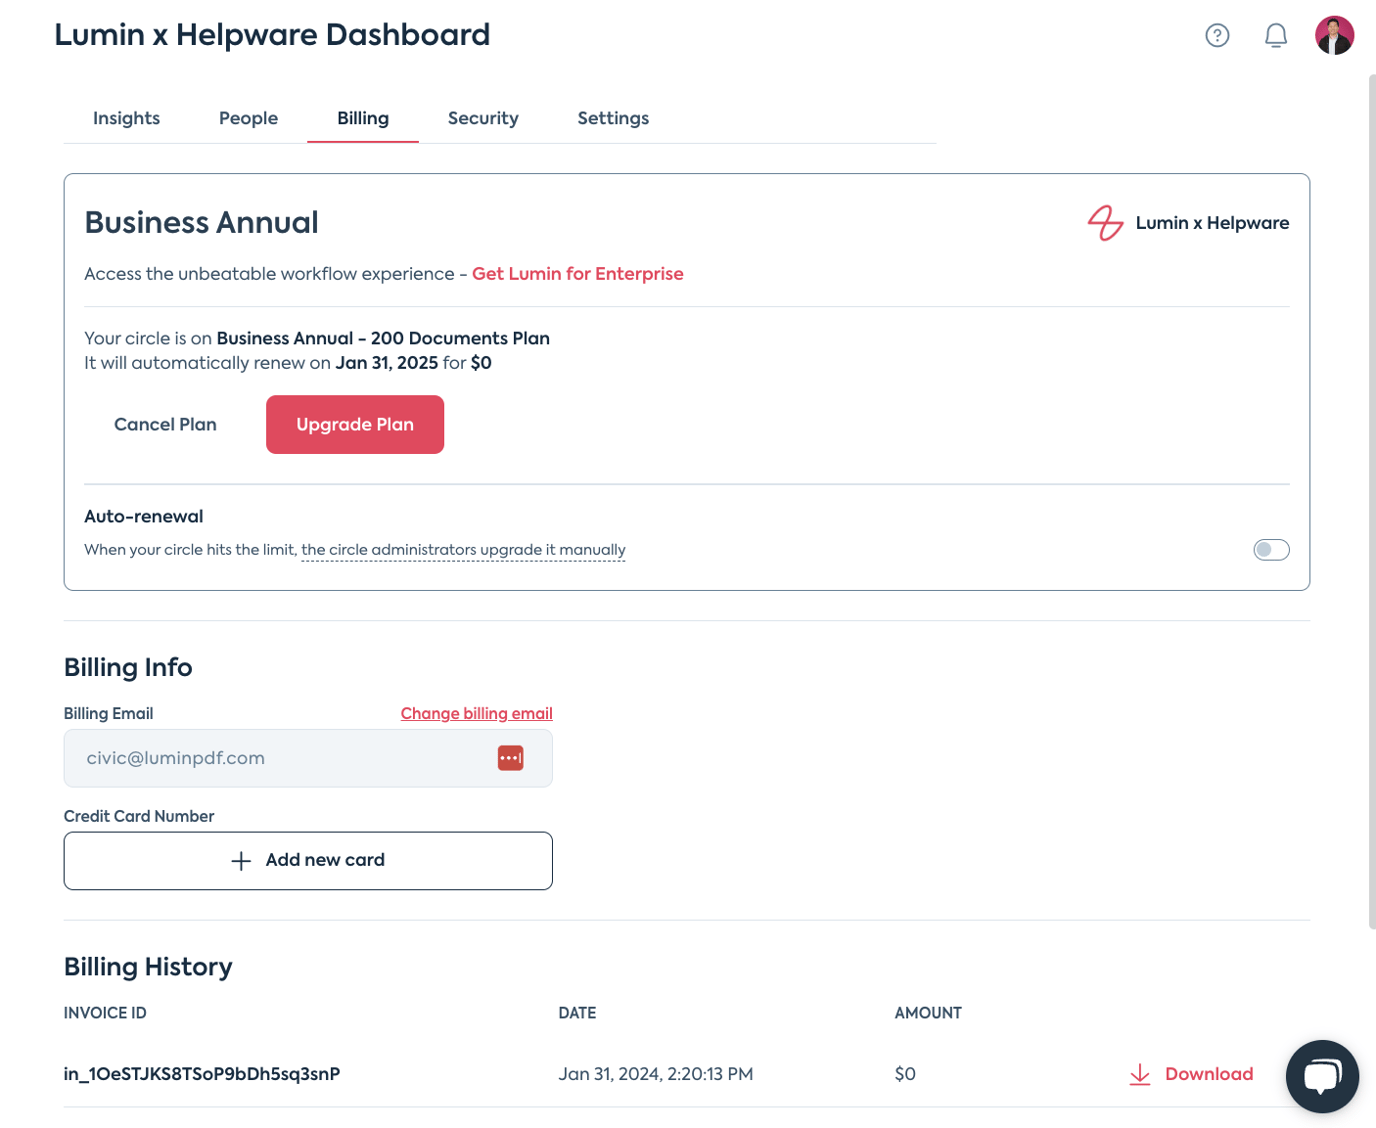Click the download arrow icon for the invoice
Screen dimensions: 1376x1128
tap(1139, 1074)
